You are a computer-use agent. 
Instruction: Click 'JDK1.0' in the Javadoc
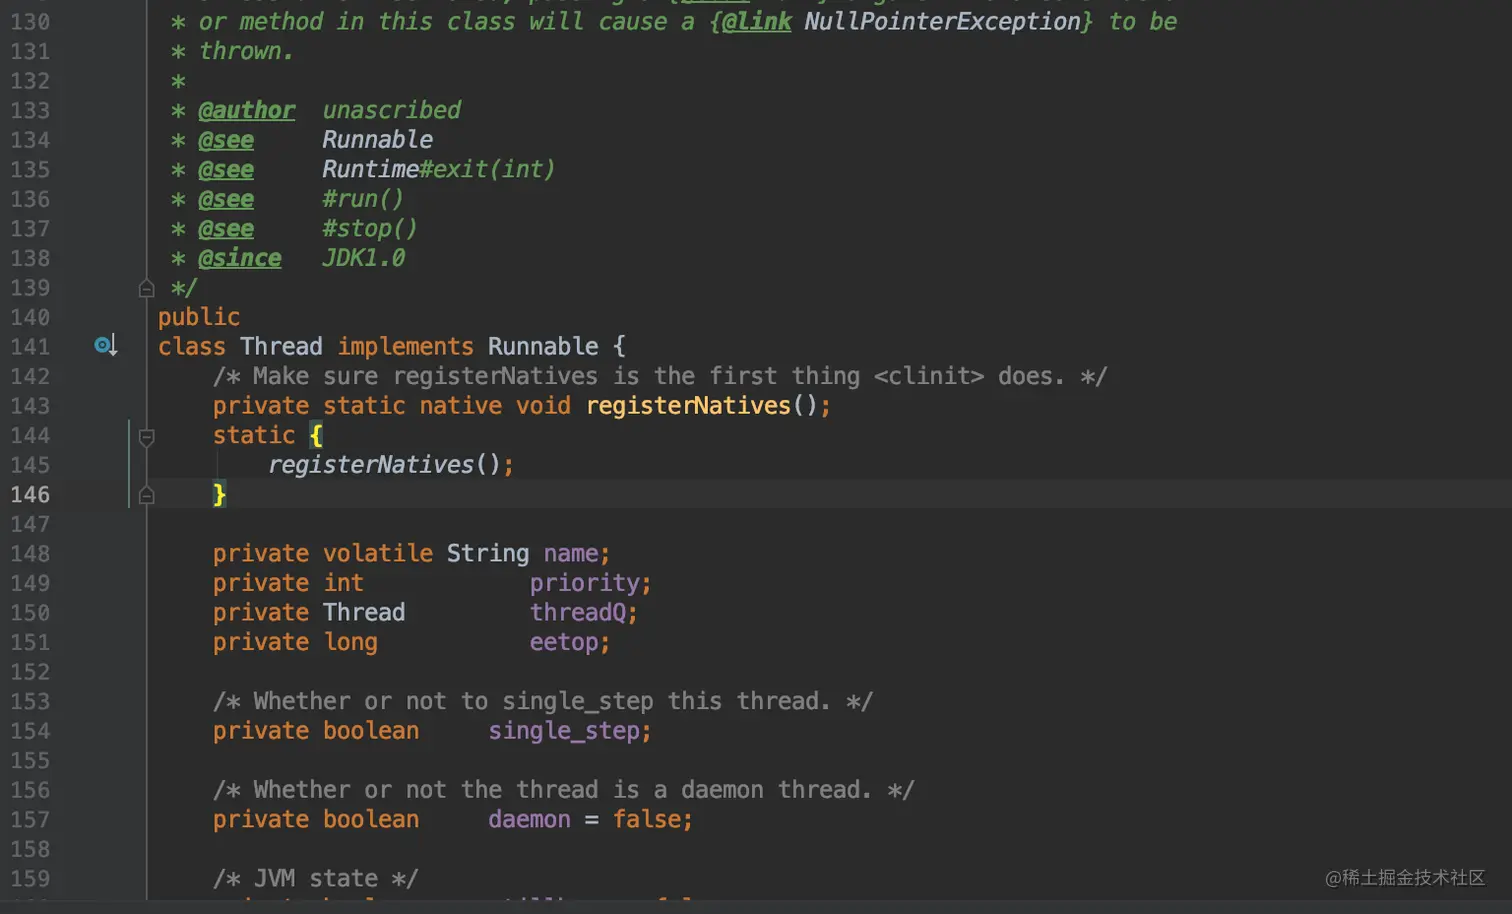pos(364,258)
